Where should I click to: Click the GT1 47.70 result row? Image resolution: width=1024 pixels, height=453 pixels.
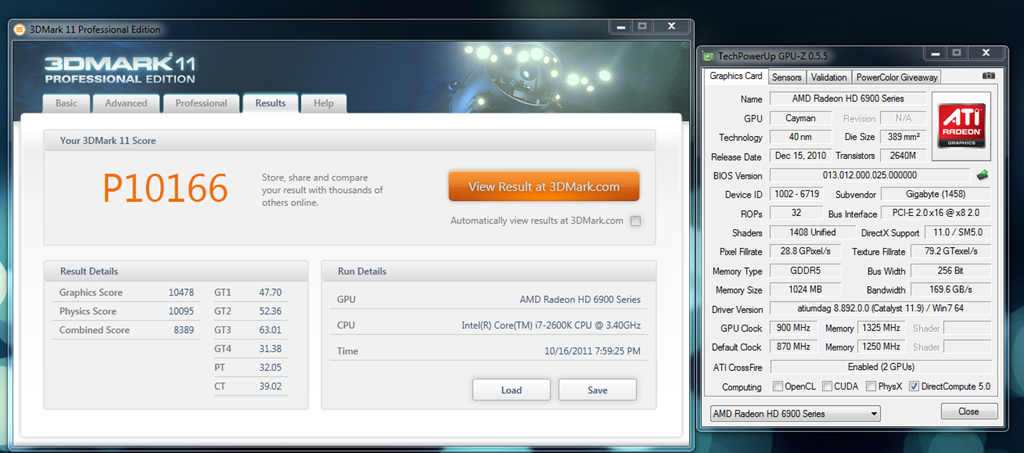point(249,292)
